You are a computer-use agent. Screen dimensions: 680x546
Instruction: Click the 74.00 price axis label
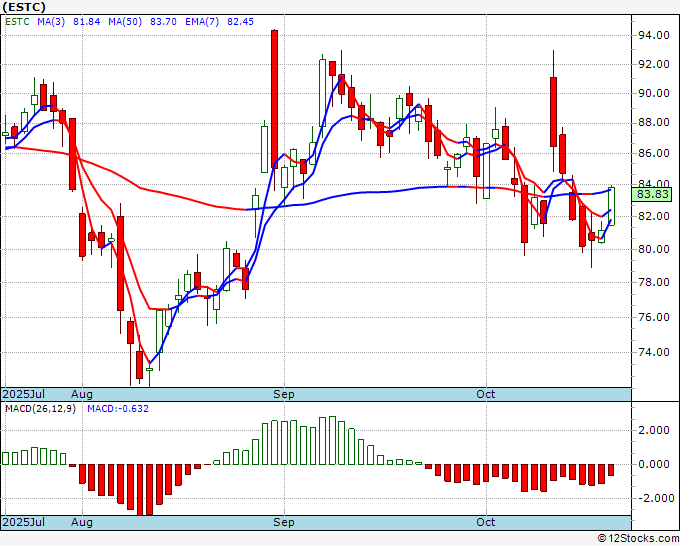pos(654,352)
